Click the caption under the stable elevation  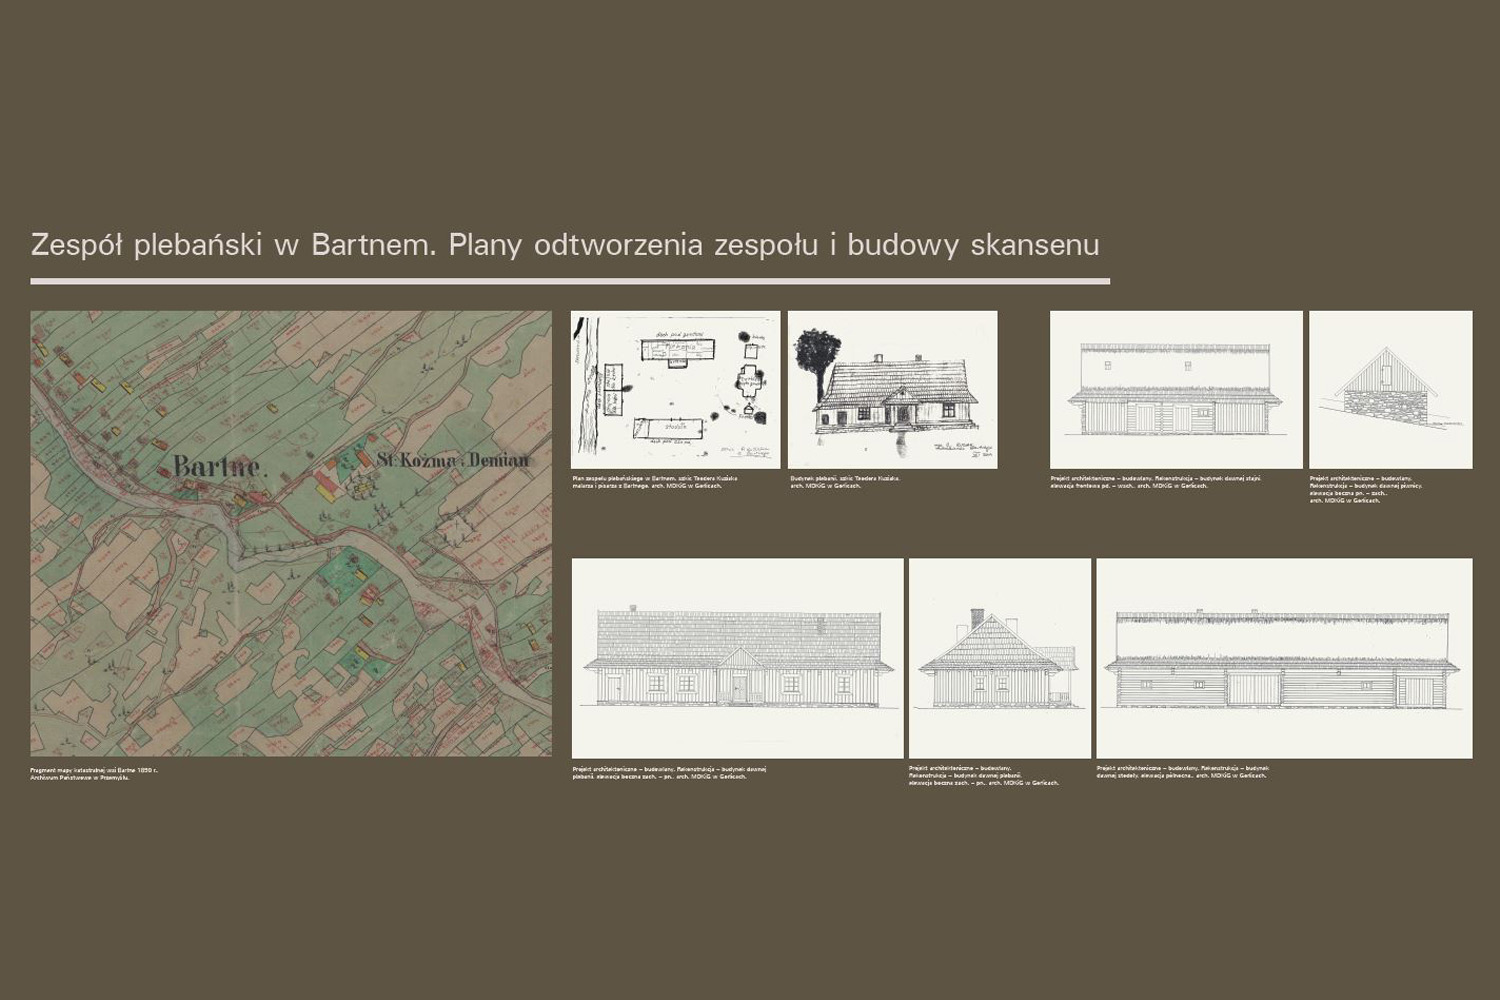1155,482
